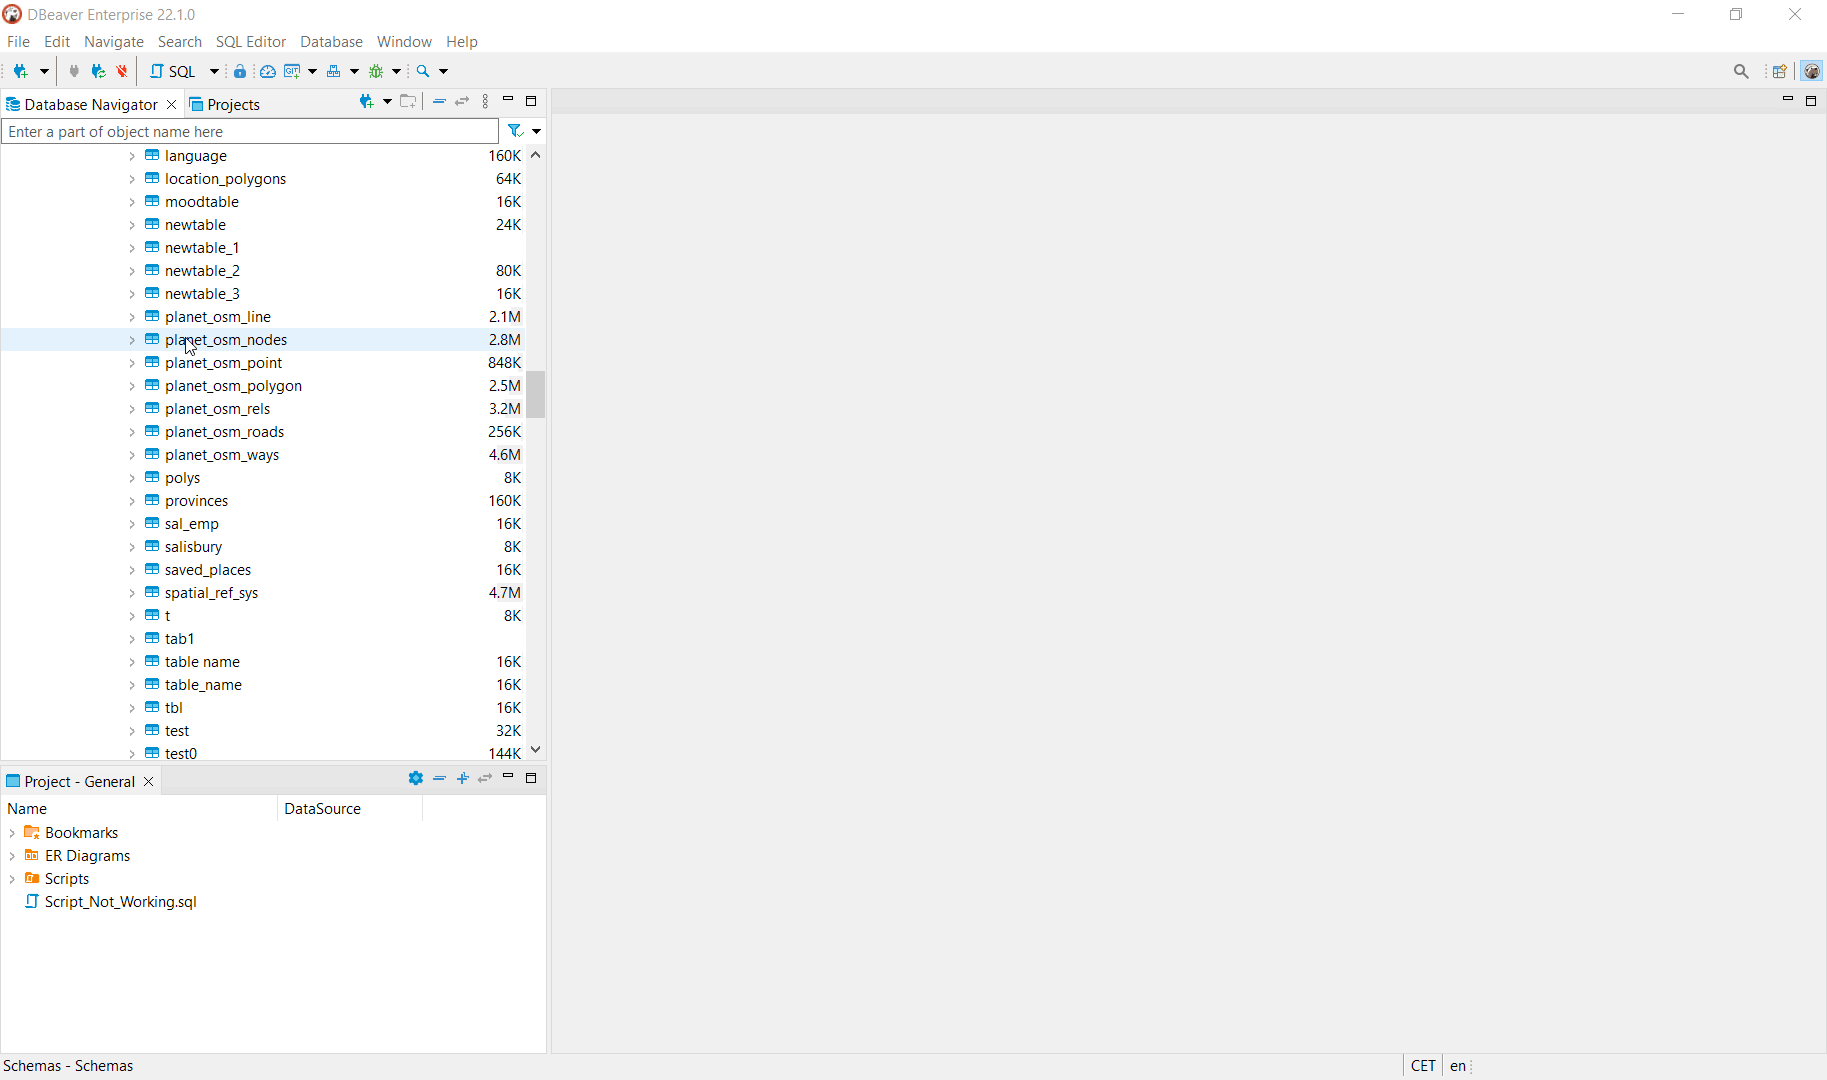Collapse all nodes in Database Navigator
Viewport: 1827px width, 1080px height.
pos(439,101)
